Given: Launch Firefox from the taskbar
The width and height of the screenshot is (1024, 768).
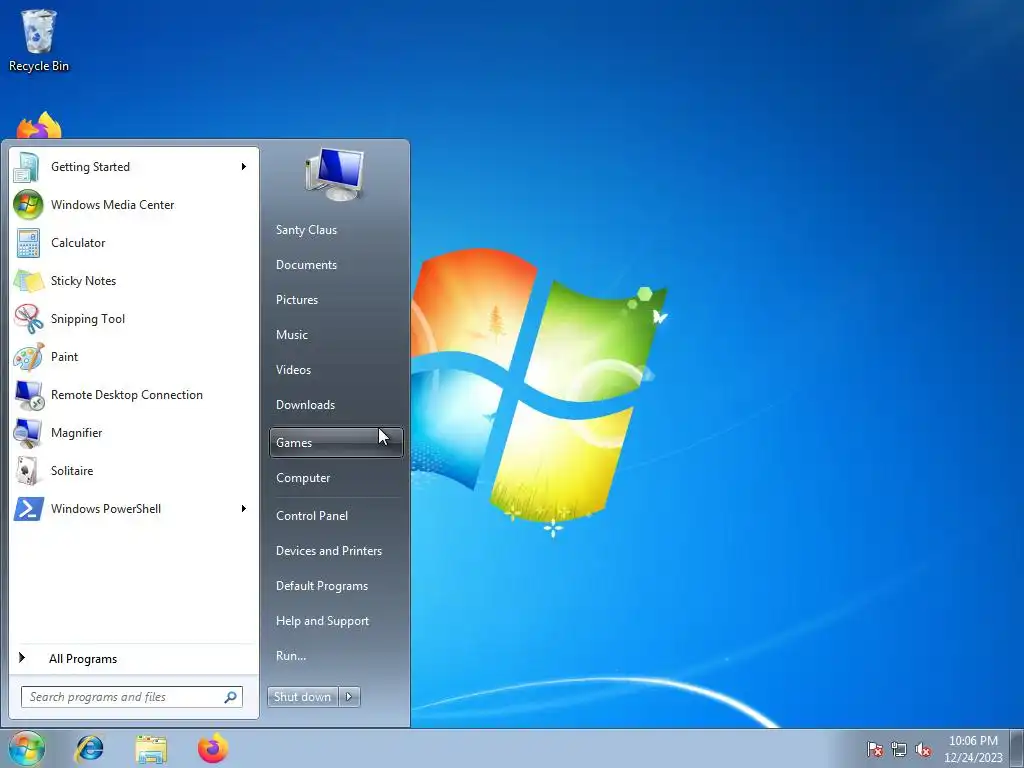Looking at the screenshot, I should click(x=213, y=748).
